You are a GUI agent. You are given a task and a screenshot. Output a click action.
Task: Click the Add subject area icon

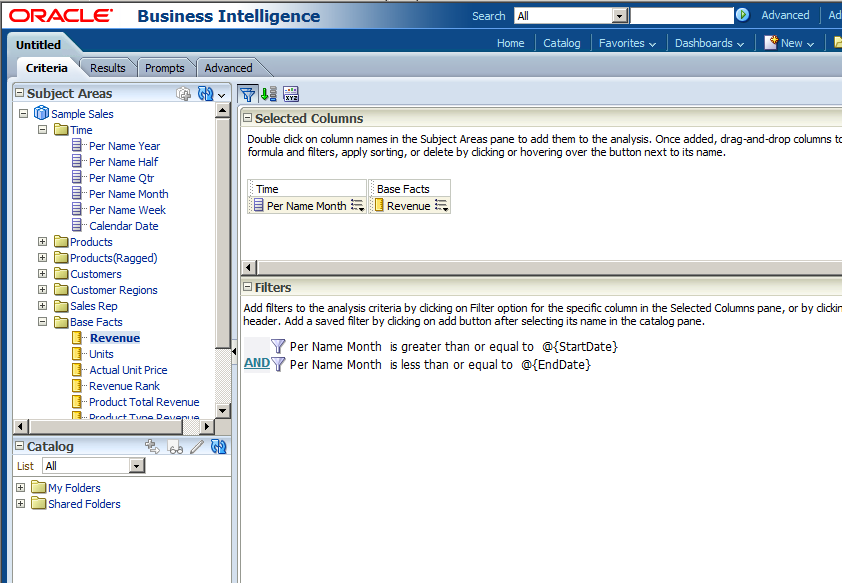[x=184, y=91]
